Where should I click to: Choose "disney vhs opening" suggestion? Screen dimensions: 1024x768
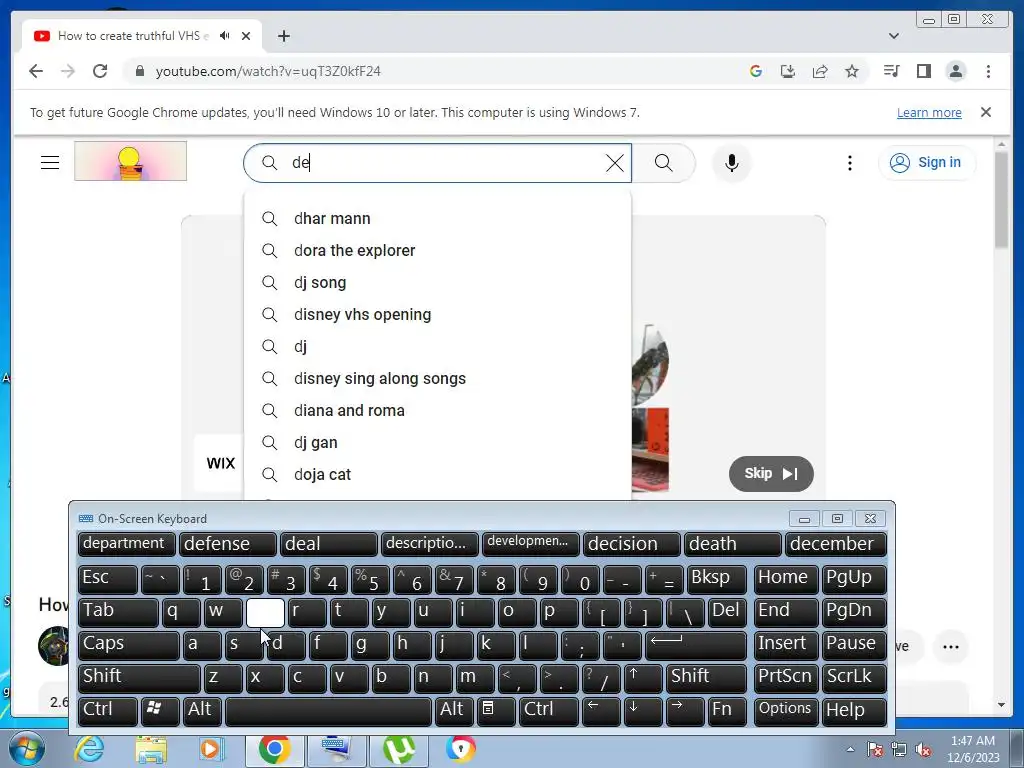[438, 314]
